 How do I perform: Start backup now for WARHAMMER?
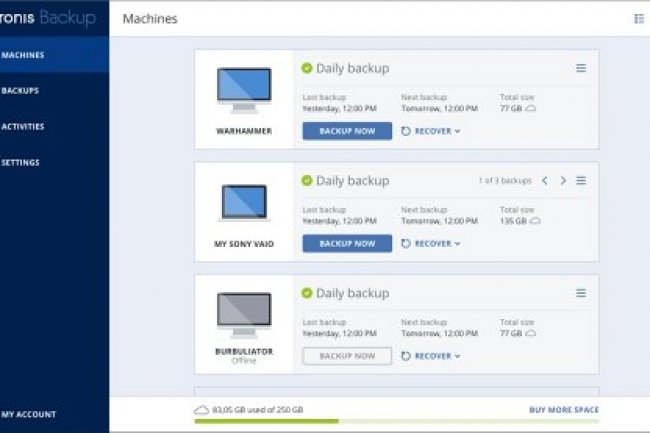click(347, 131)
